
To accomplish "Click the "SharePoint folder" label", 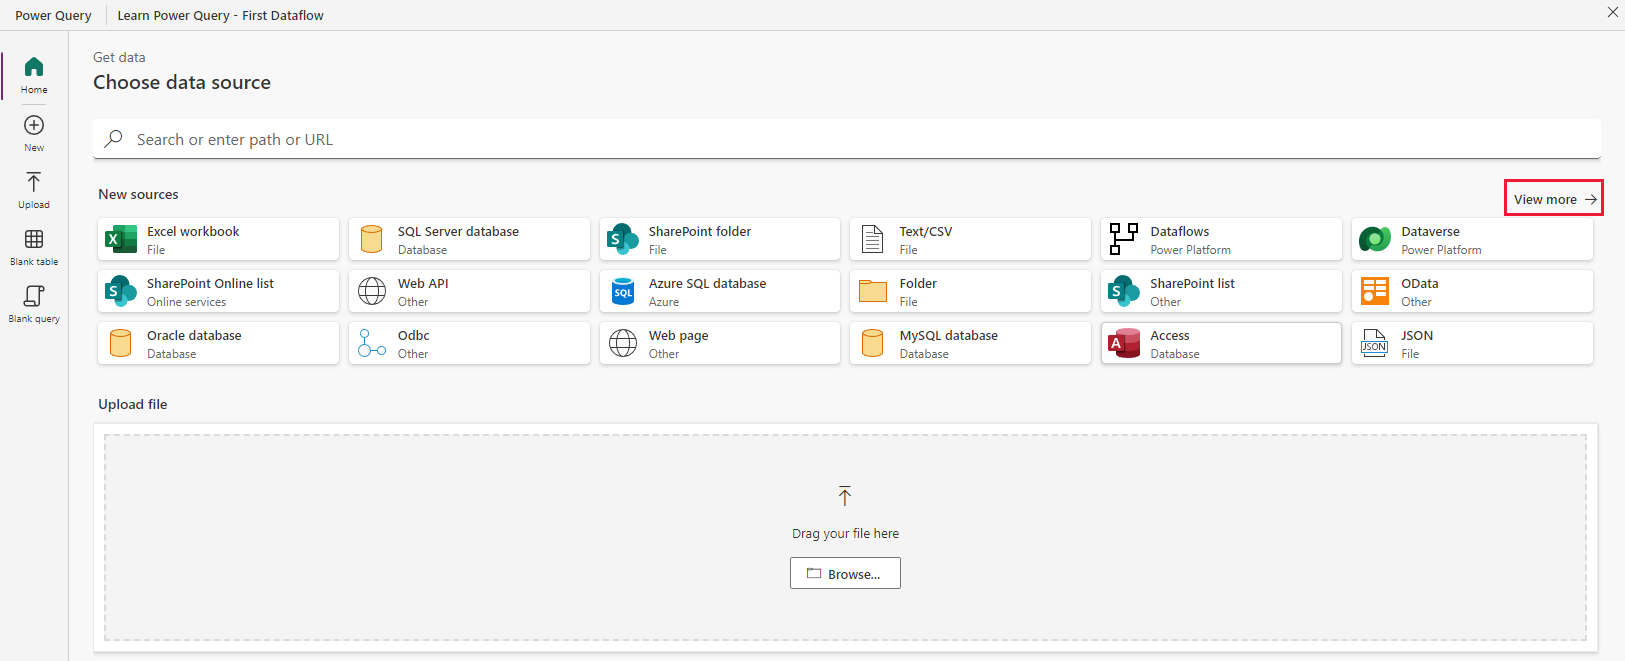I will 700,231.
